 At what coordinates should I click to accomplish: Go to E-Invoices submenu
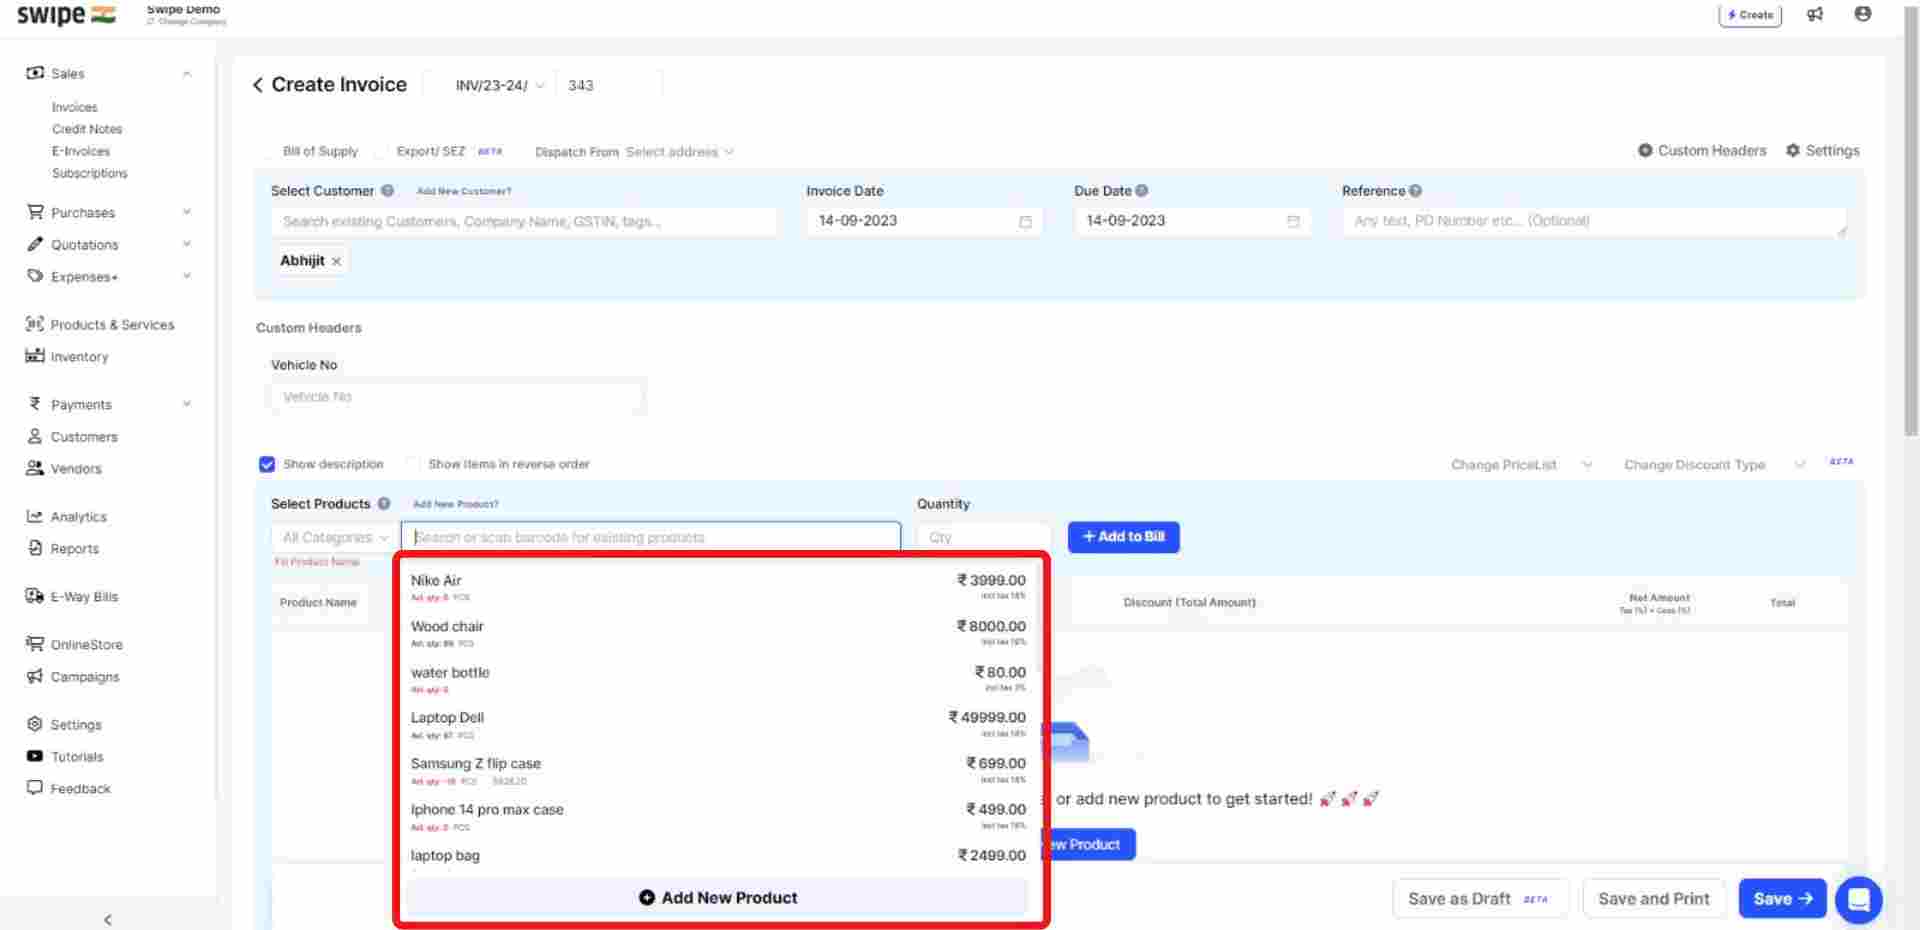[81, 151]
